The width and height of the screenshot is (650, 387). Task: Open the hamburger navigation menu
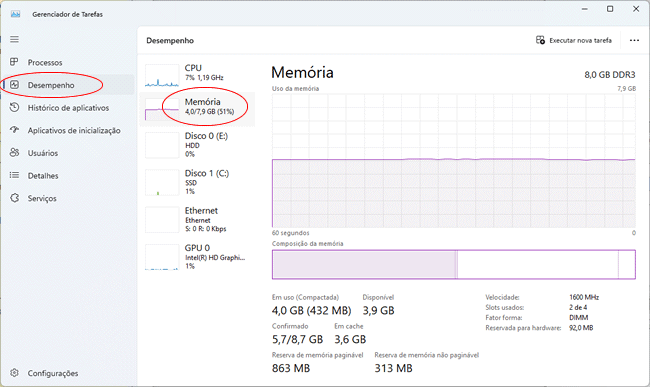pos(15,39)
